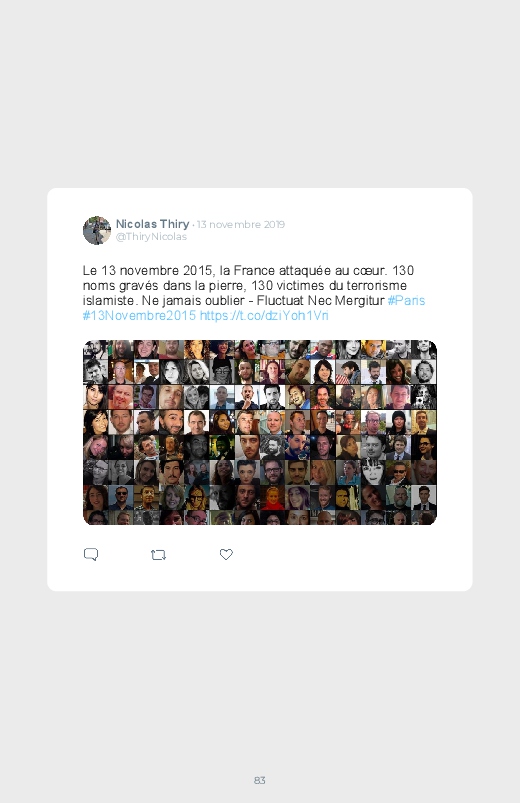Image resolution: width=520 pixels, height=803 pixels.
Task: Click the reply speech bubble icon
Action: [x=91, y=555]
